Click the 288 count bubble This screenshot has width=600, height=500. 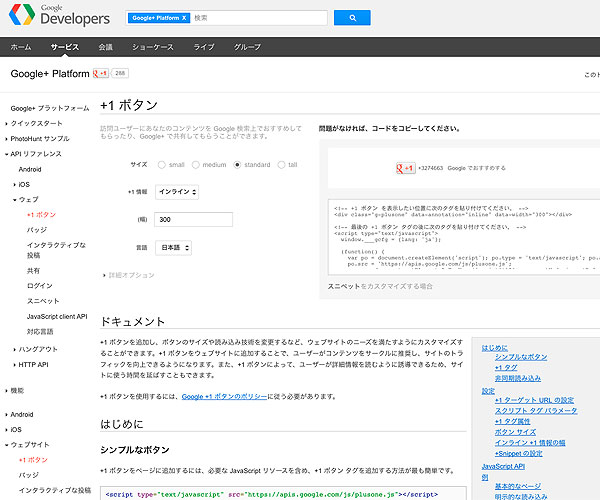pos(120,73)
